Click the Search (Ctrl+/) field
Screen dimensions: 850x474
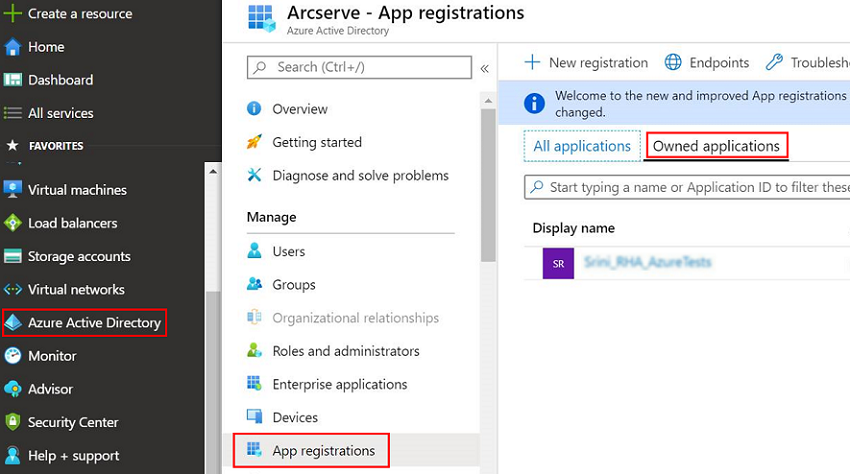click(x=359, y=67)
